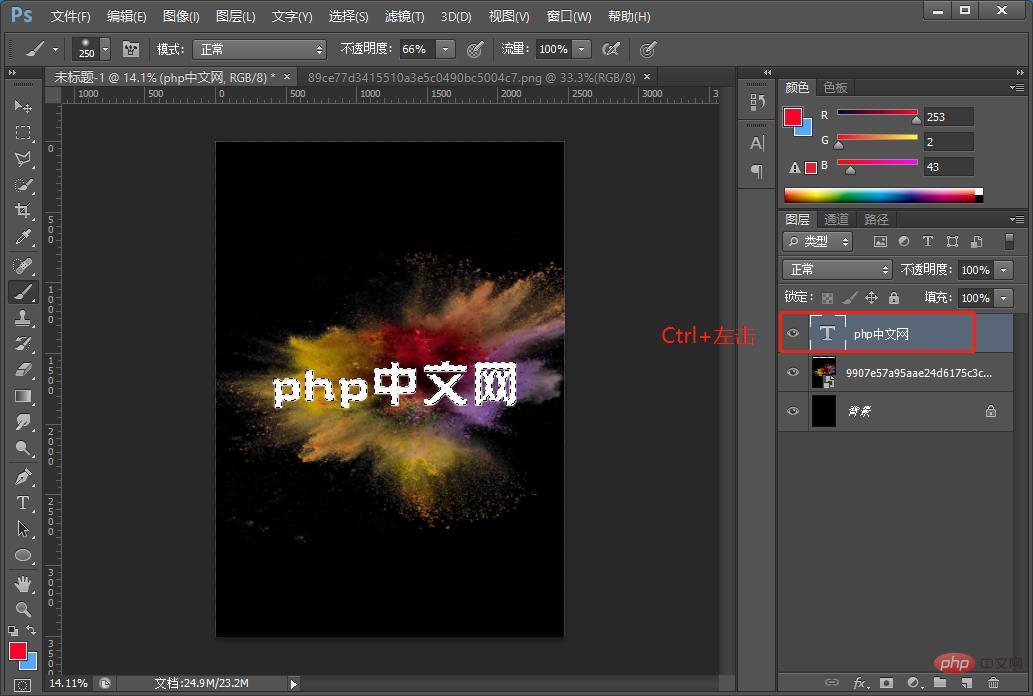Select the Zoom tool
This screenshot has width=1033, height=696.
coord(23,609)
